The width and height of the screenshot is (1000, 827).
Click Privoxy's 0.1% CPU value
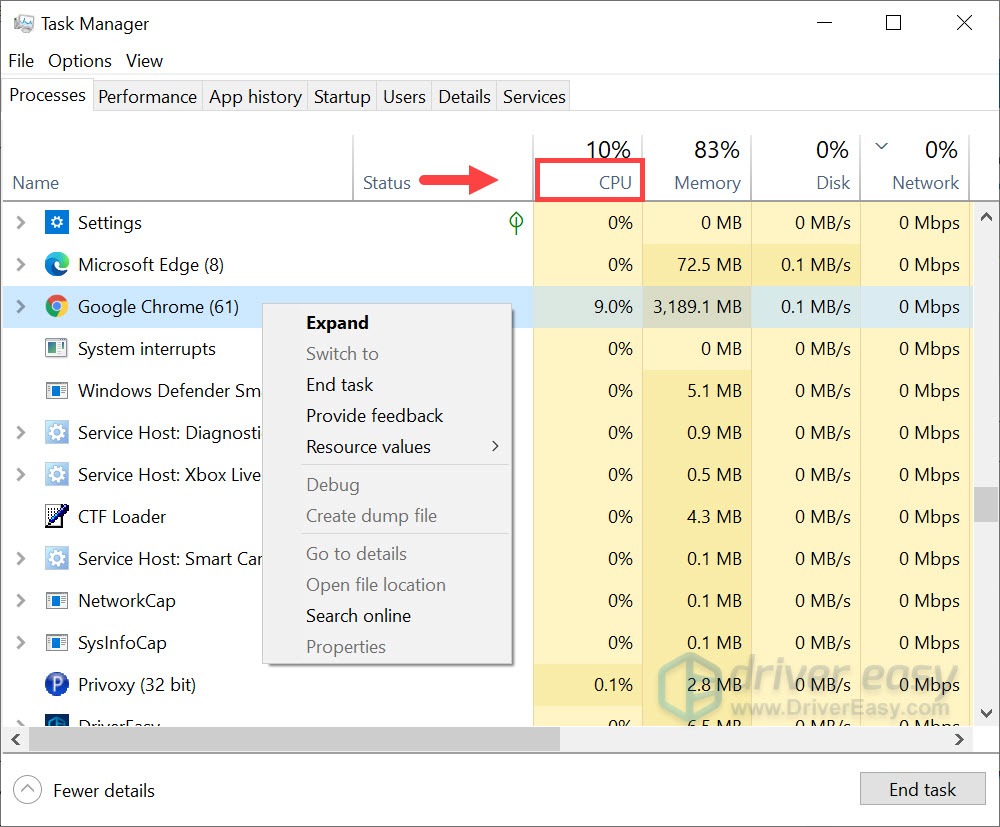[x=613, y=685]
